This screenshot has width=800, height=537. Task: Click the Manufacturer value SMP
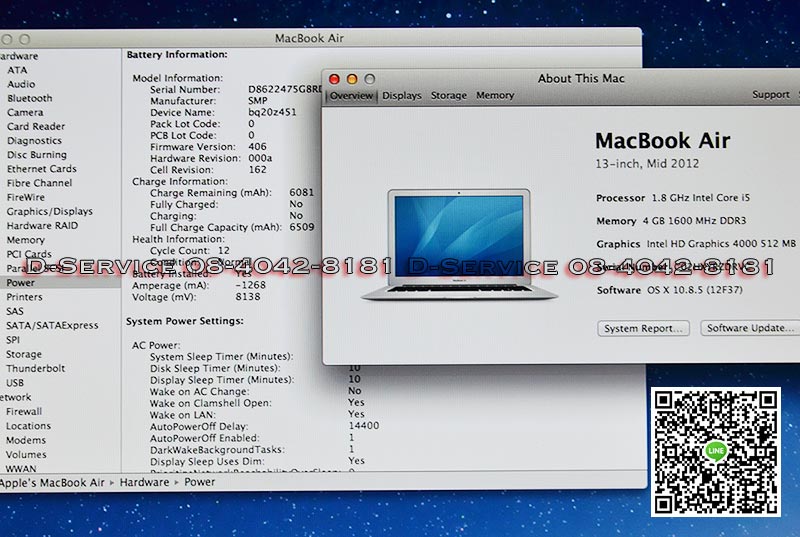tap(258, 101)
